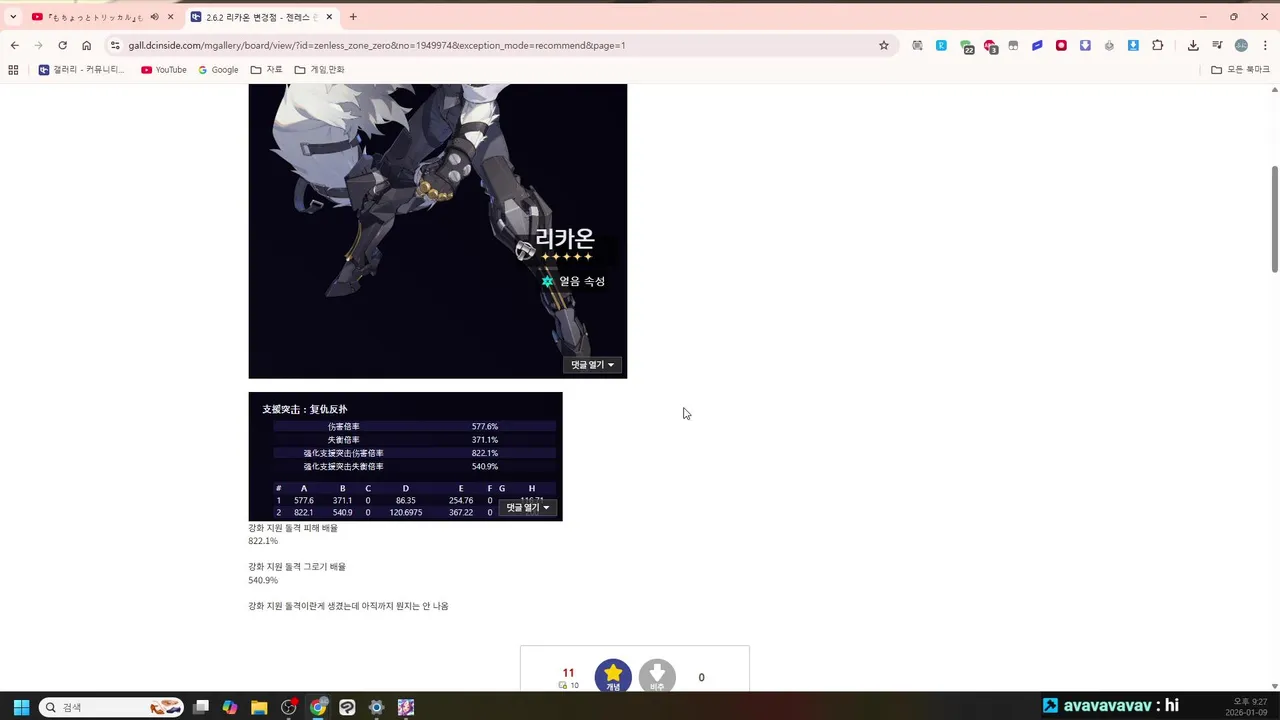
Task: Upvote the post with the 개념 star button
Action: click(x=613, y=676)
